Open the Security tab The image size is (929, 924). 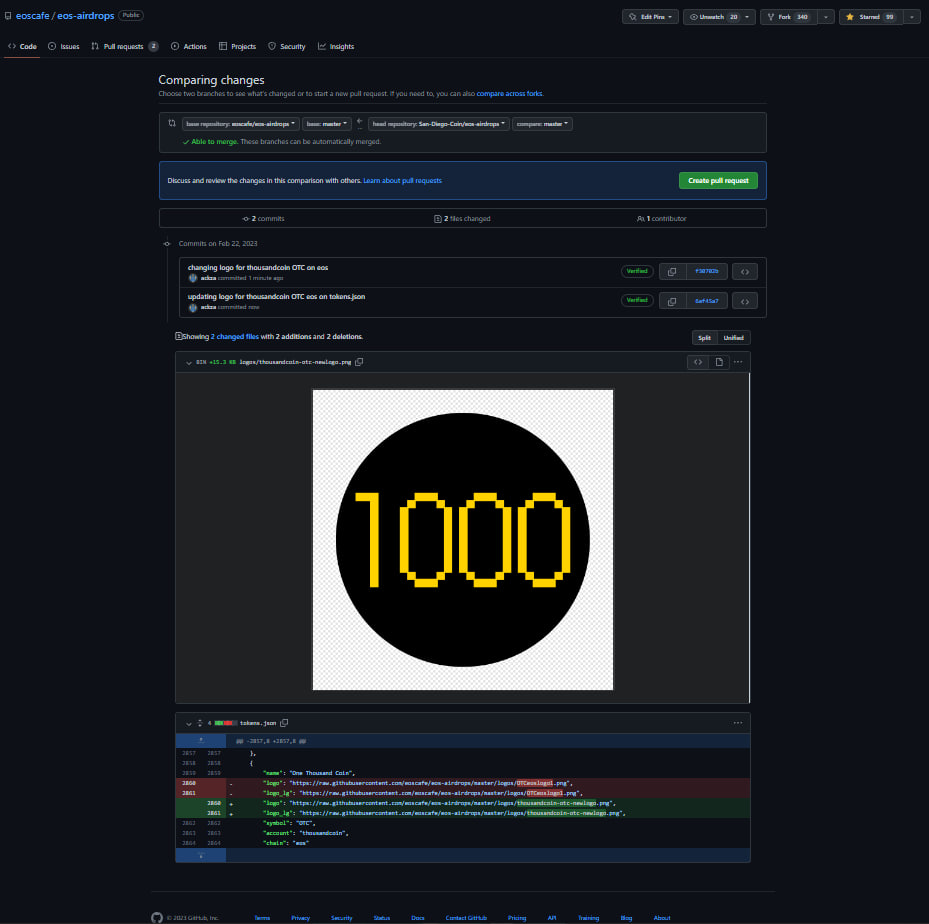pos(287,46)
